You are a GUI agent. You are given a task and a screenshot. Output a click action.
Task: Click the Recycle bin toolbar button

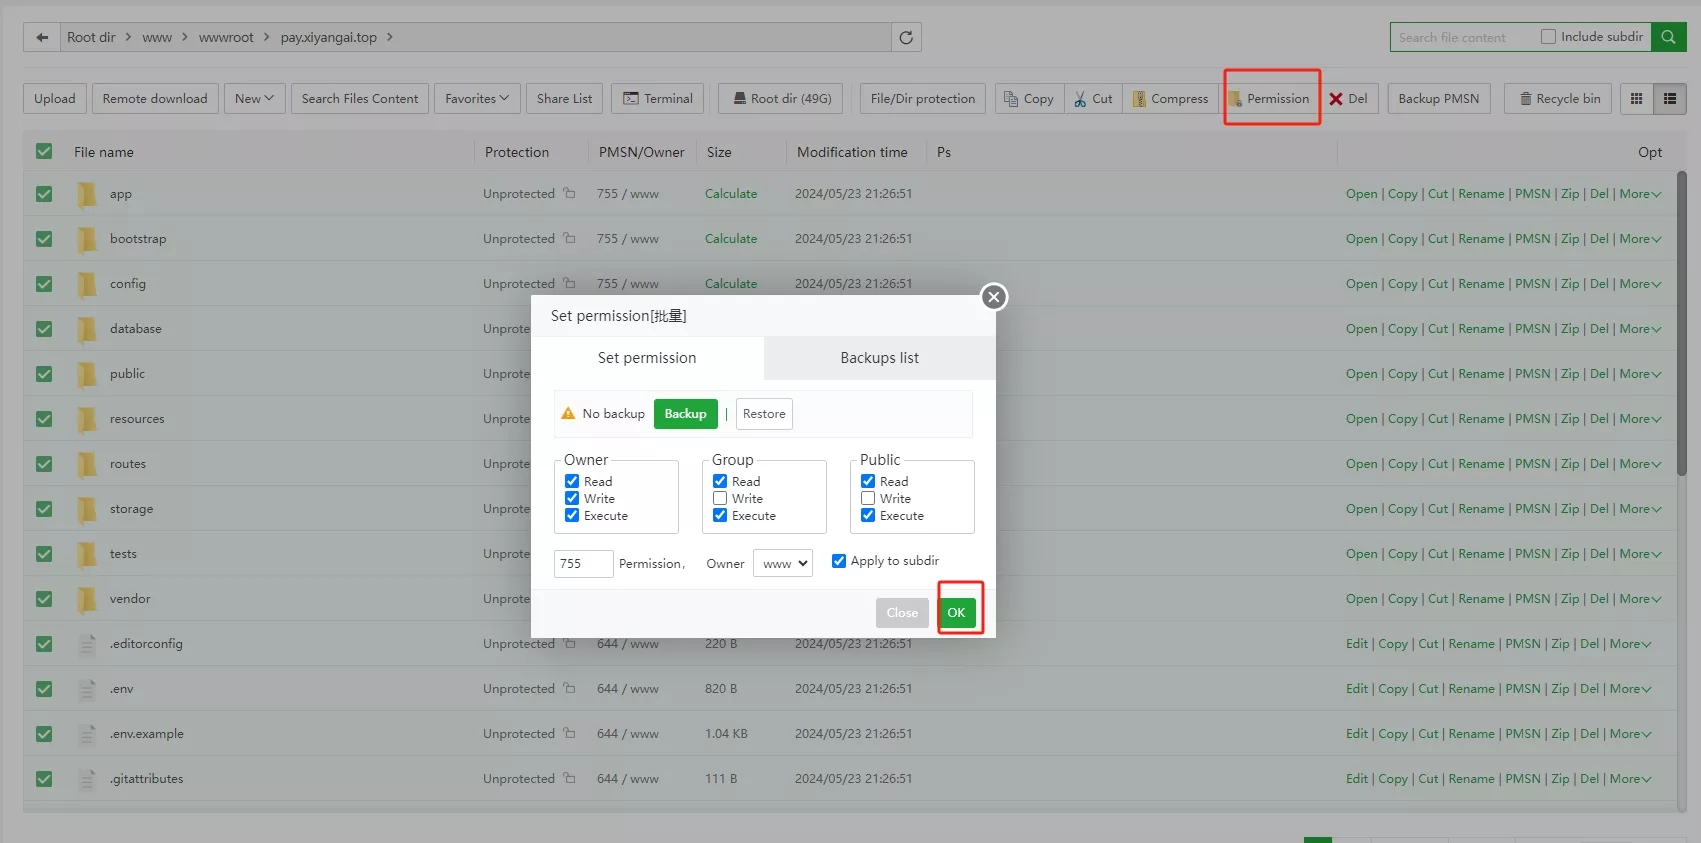point(1558,98)
